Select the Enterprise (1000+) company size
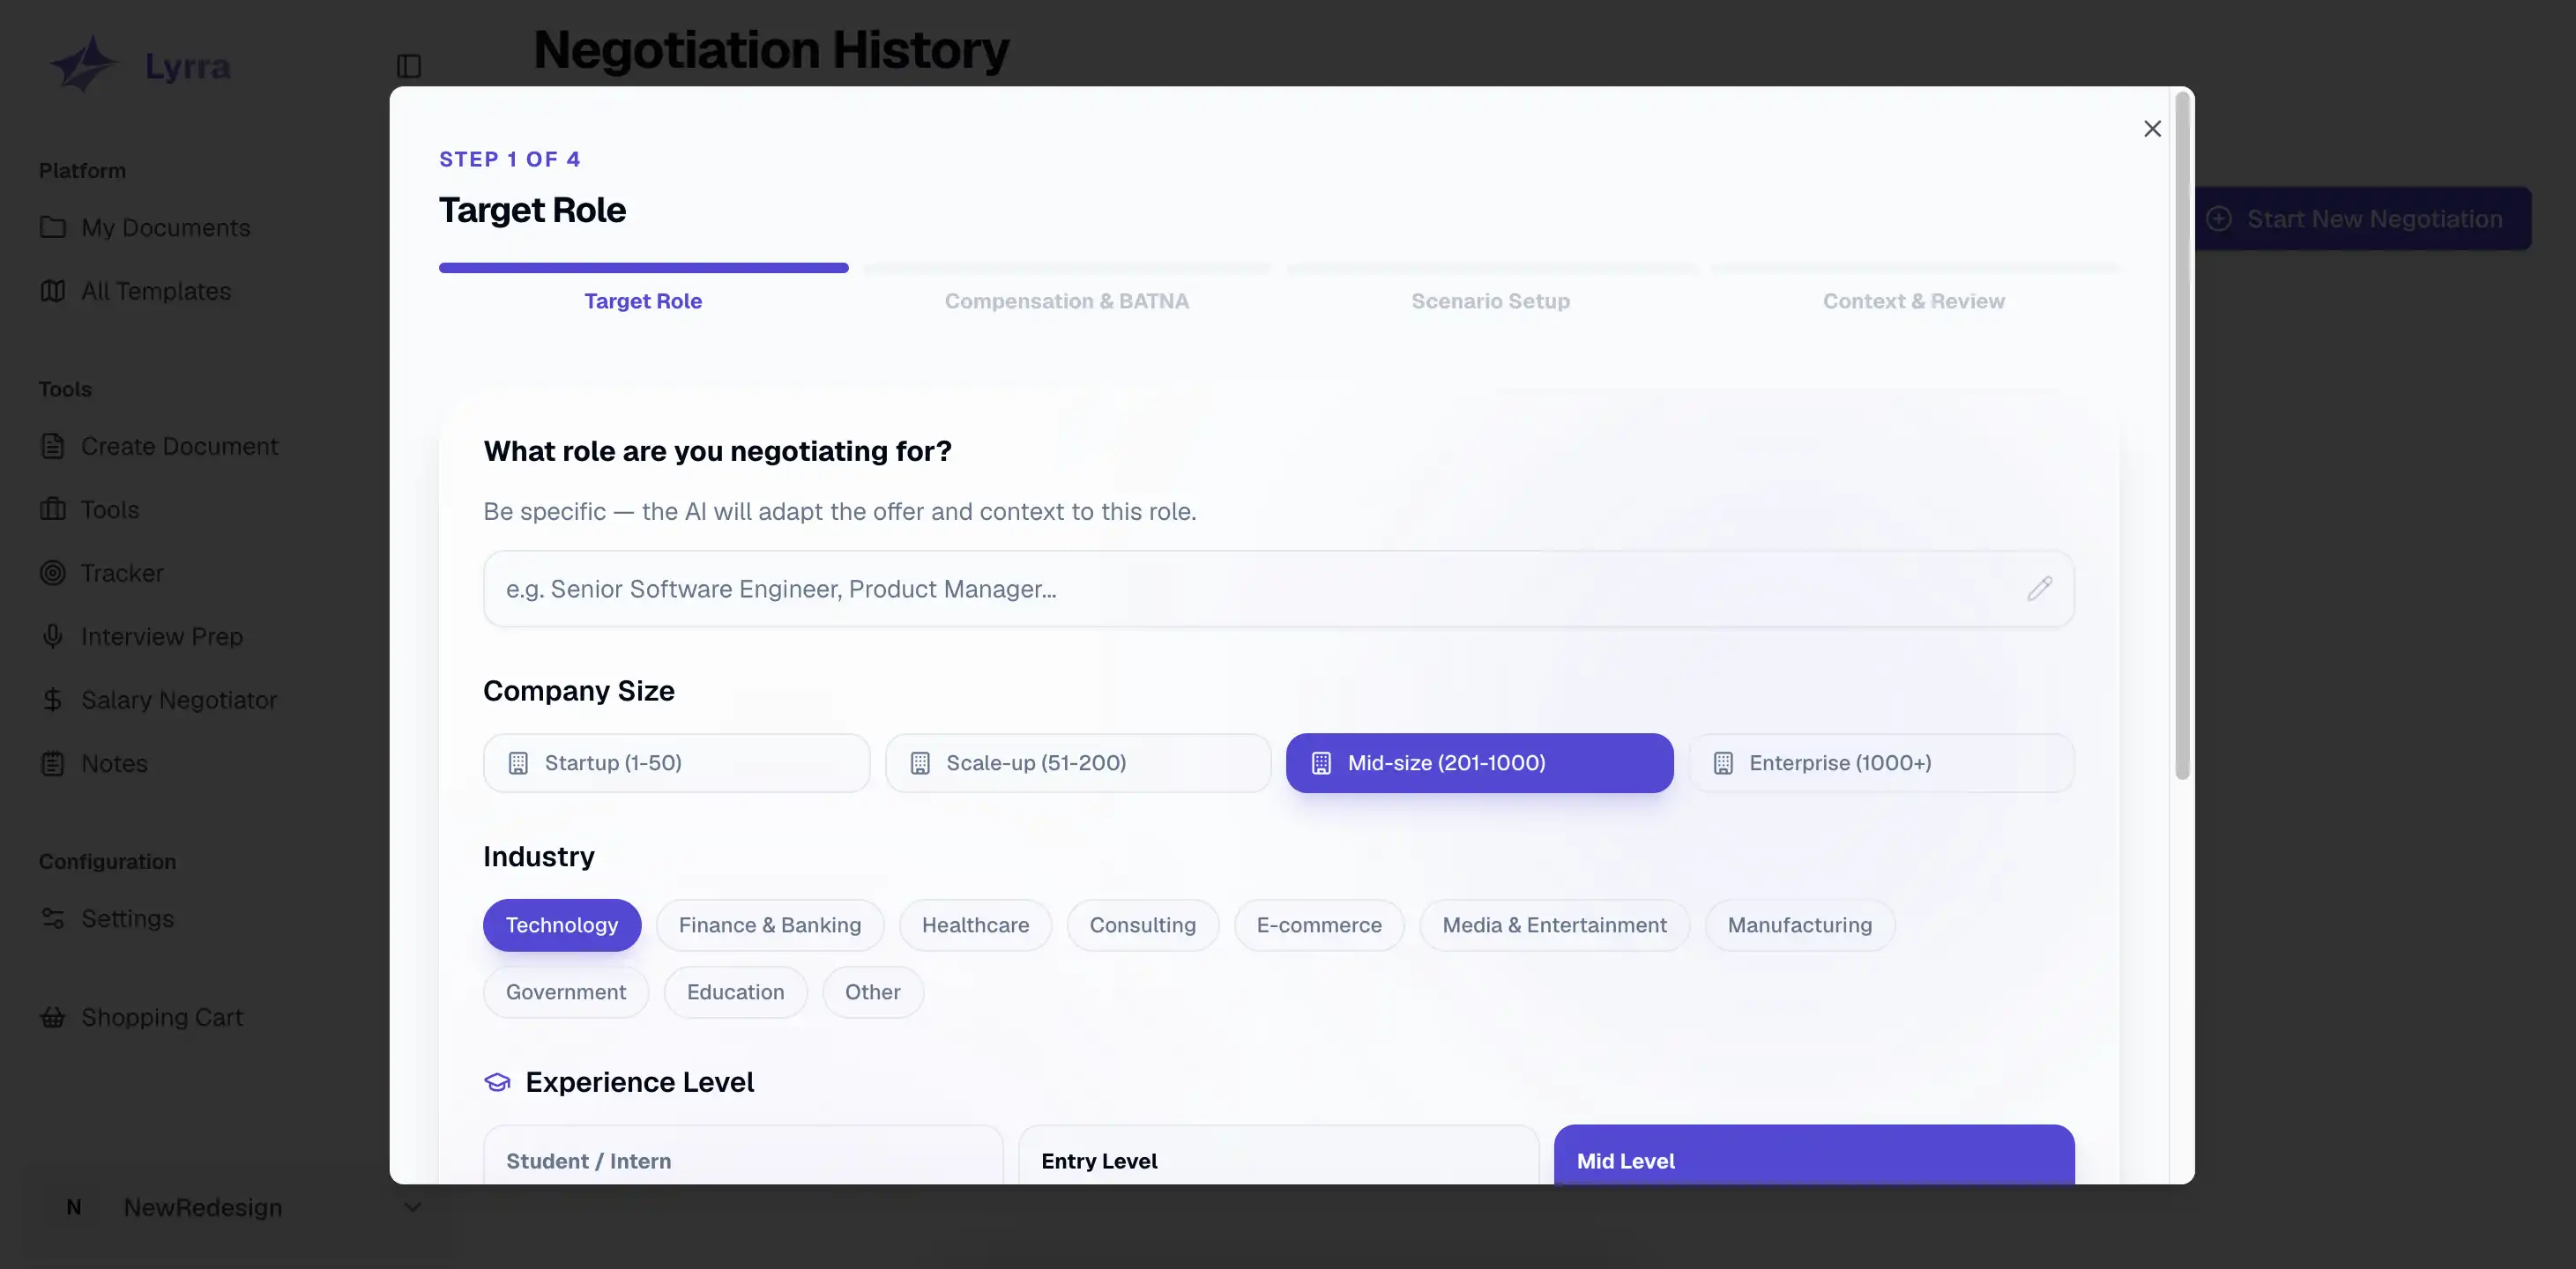2576x1269 pixels. pyautogui.click(x=1881, y=762)
